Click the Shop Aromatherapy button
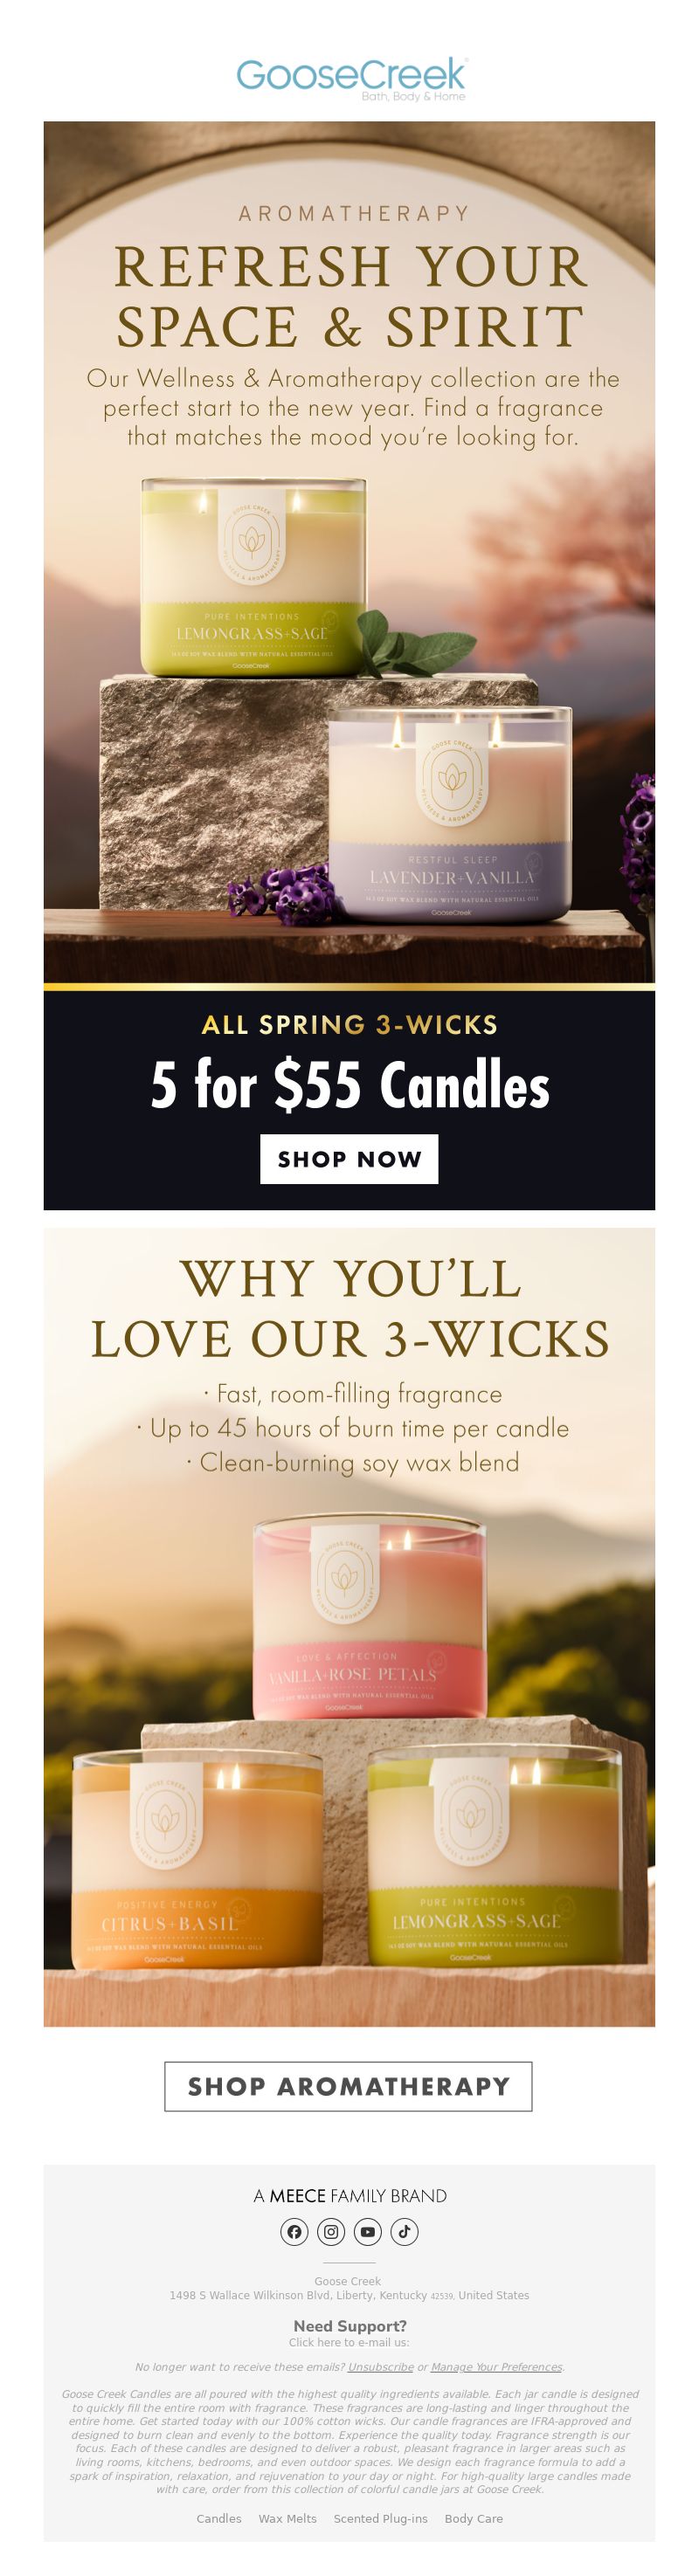This screenshot has height=2576, width=699. click(348, 2087)
